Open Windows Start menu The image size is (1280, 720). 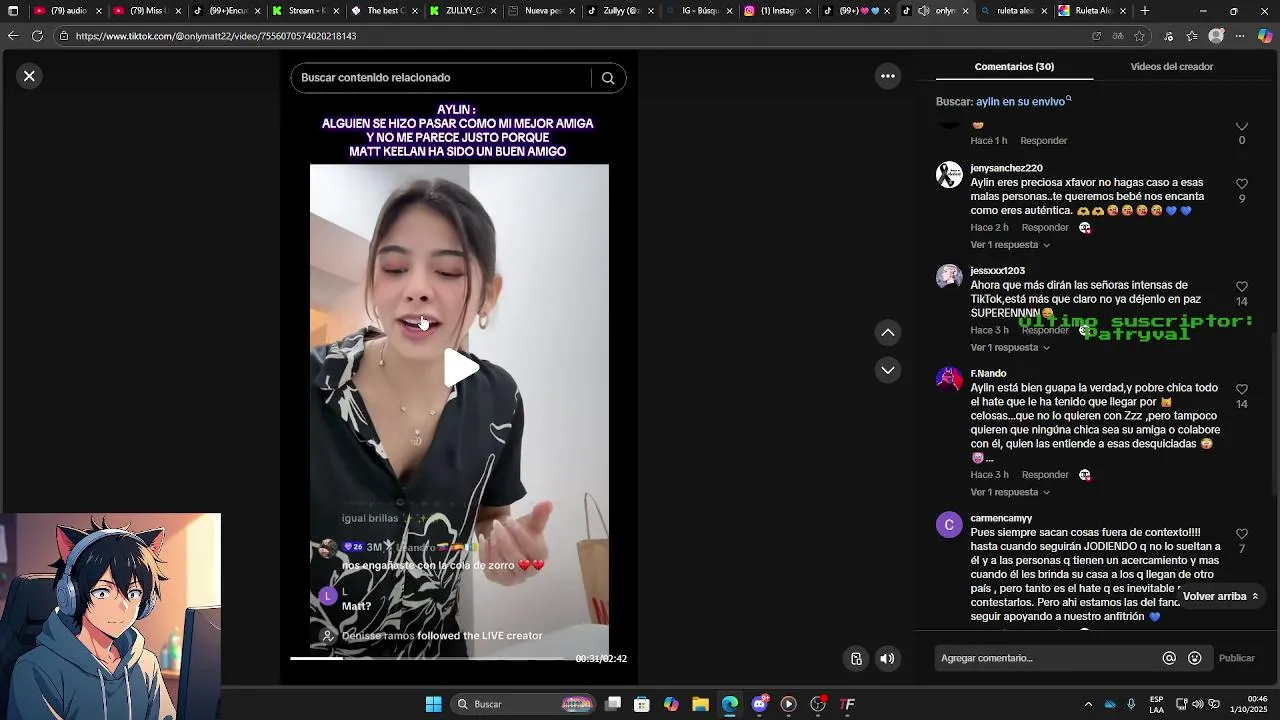pos(433,704)
